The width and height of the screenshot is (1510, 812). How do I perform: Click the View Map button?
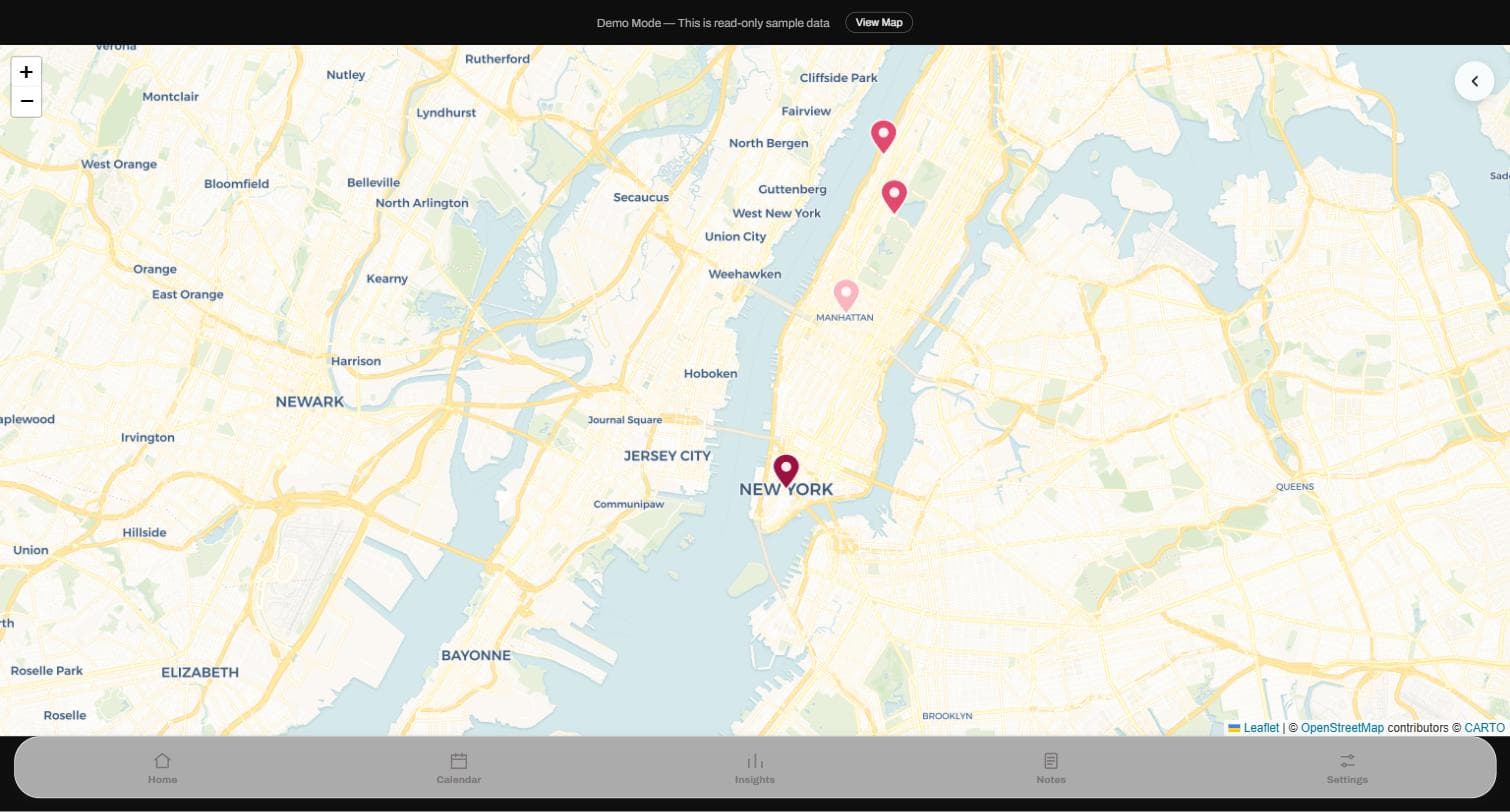point(879,22)
